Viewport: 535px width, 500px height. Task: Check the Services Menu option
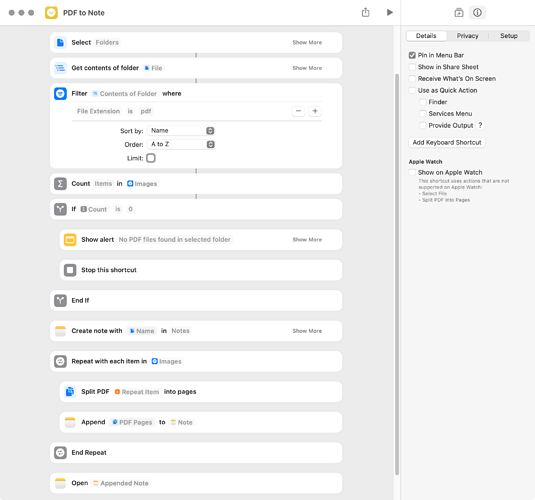click(x=423, y=114)
